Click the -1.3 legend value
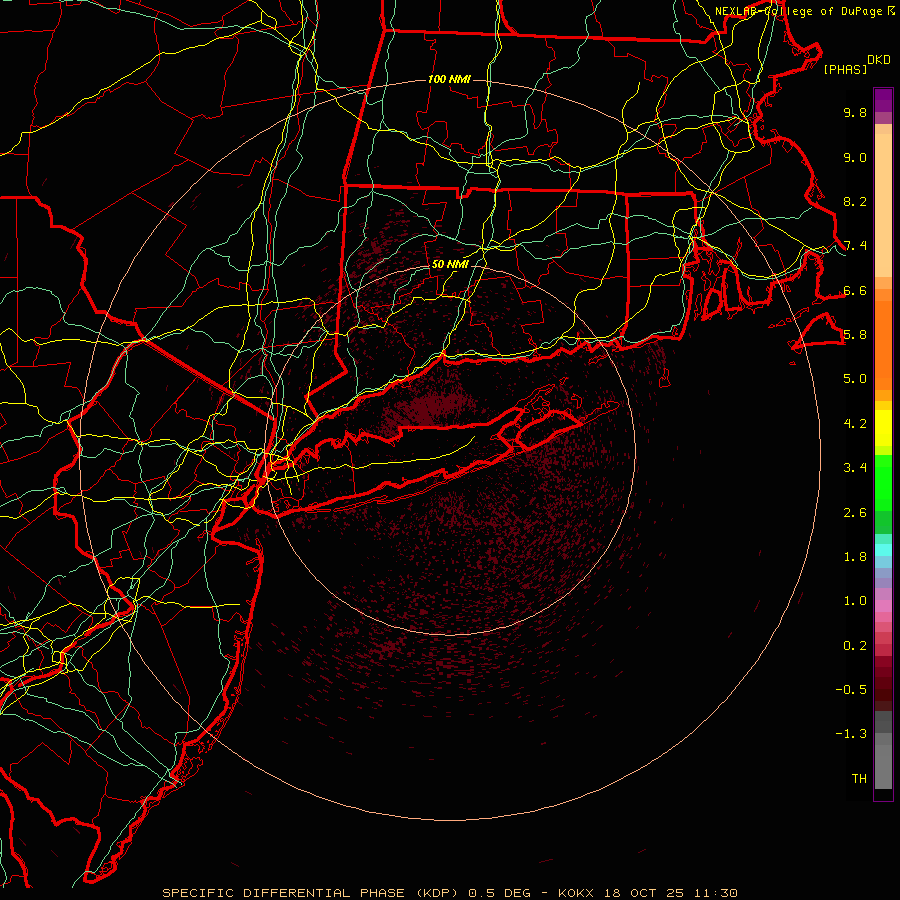The image size is (900, 900). (x=851, y=734)
